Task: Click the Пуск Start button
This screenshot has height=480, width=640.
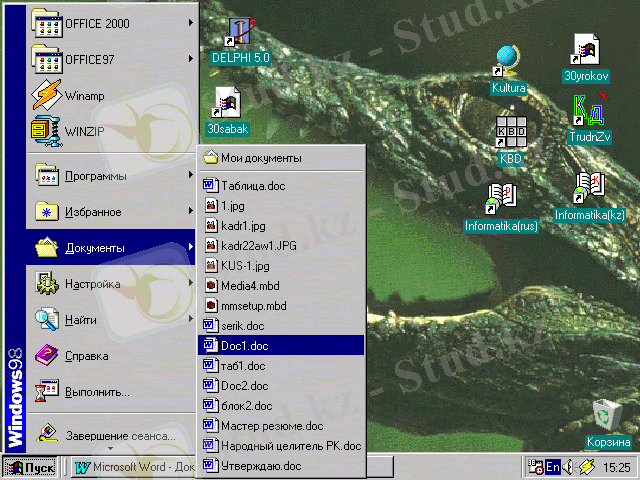Action: point(30,467)
